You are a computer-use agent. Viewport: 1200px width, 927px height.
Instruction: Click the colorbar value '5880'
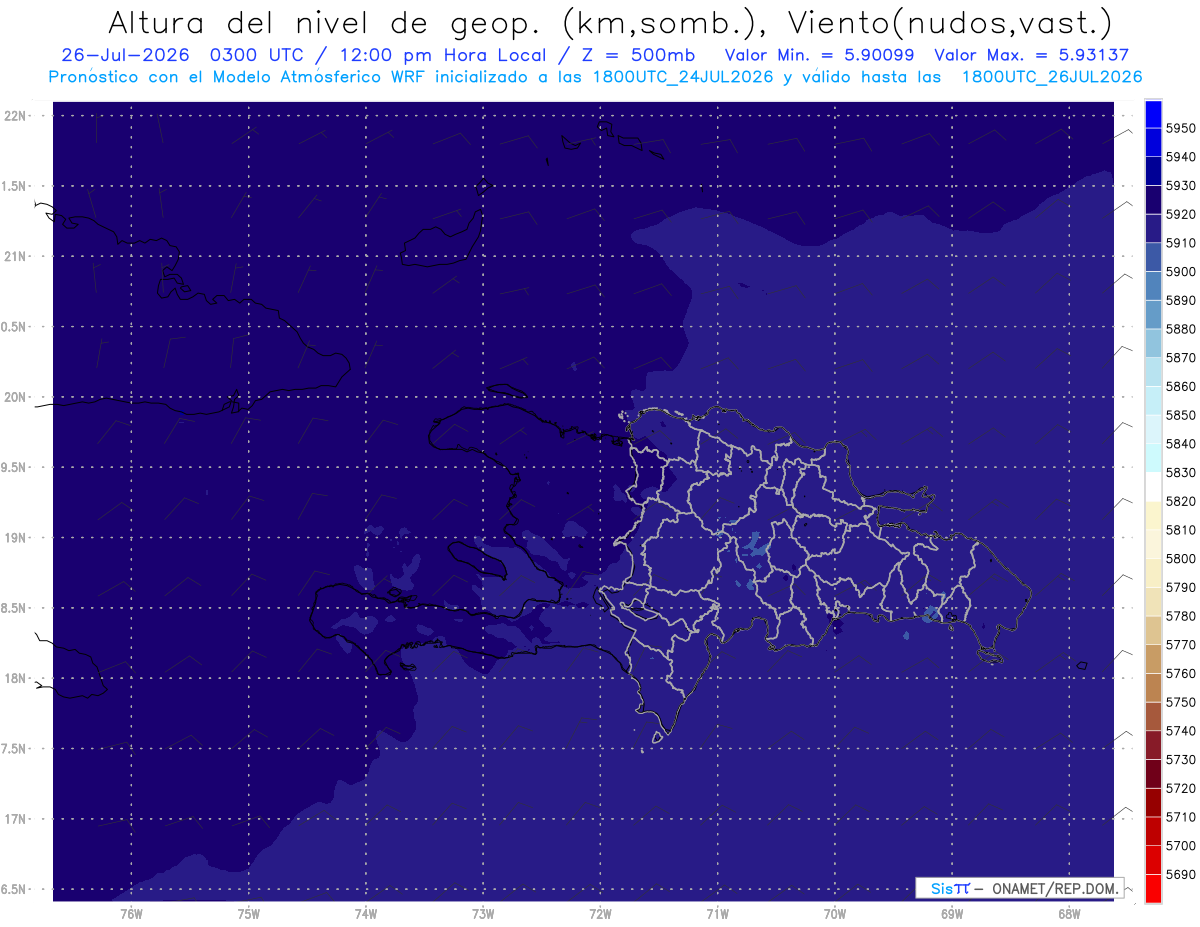tap(1181, 329)
